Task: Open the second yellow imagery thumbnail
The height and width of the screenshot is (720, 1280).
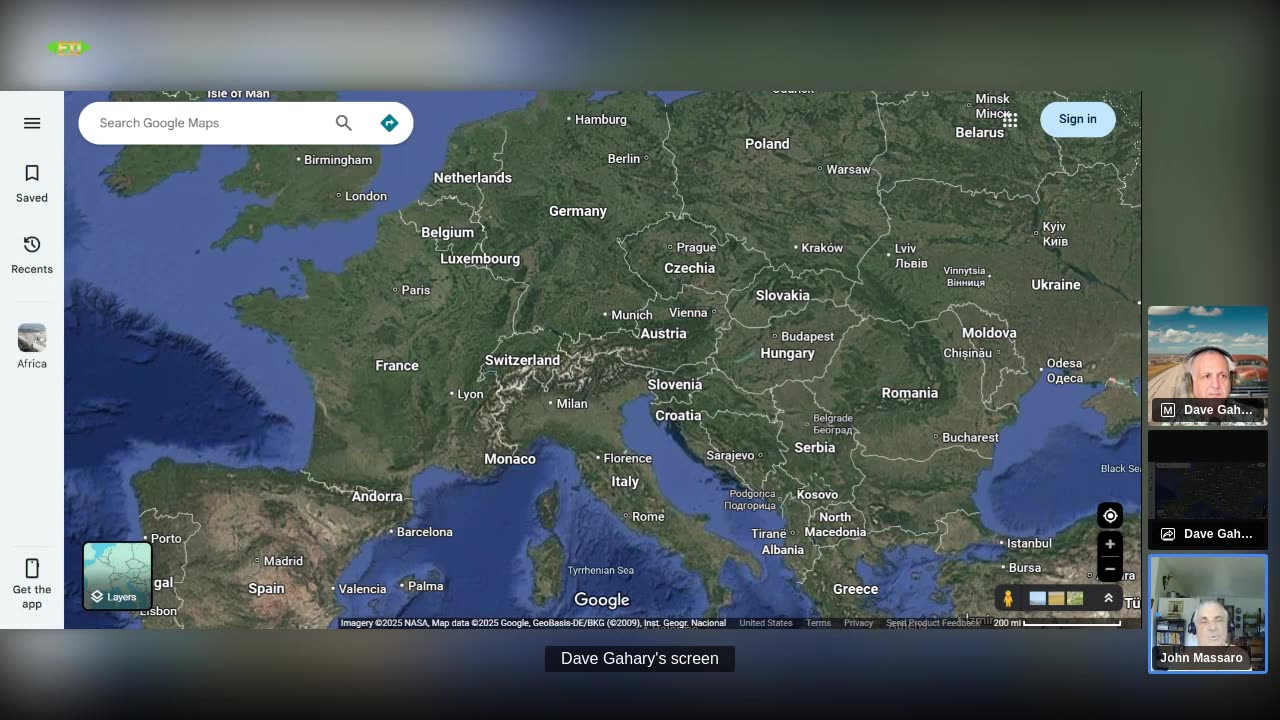Action: (x=1056, y=598)
